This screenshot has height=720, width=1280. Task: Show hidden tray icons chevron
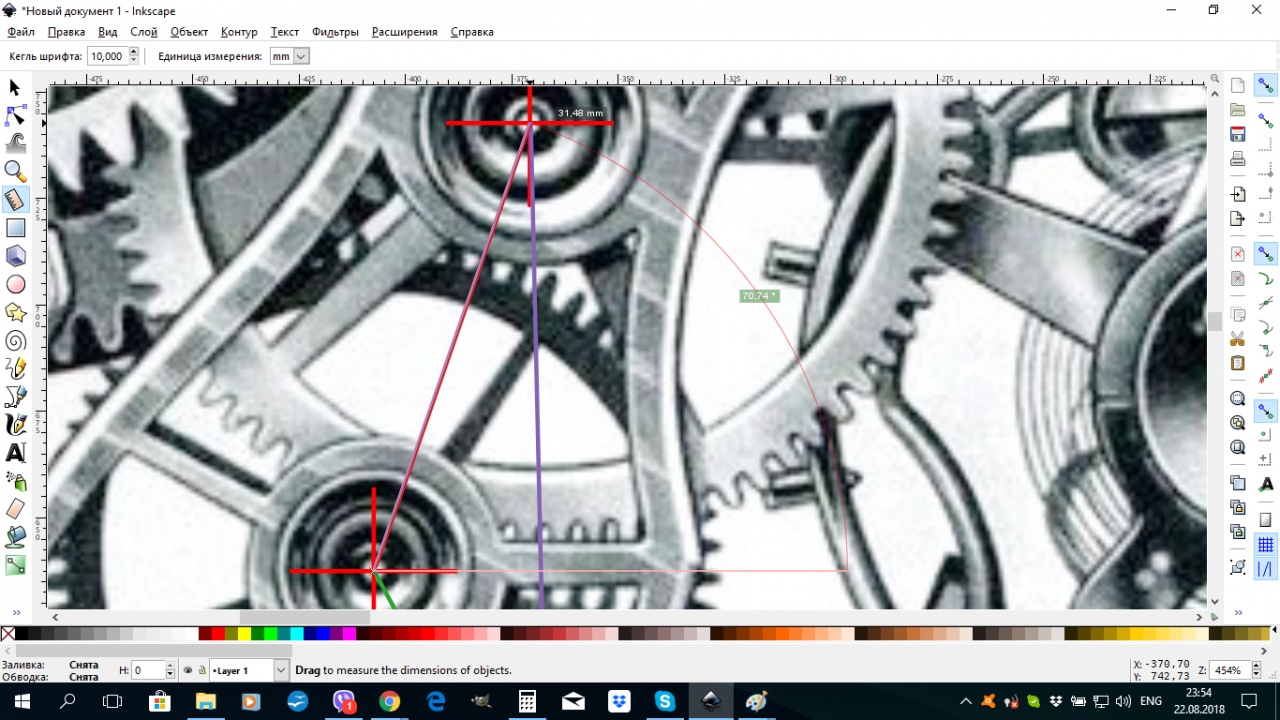click(x=965, y=701)
